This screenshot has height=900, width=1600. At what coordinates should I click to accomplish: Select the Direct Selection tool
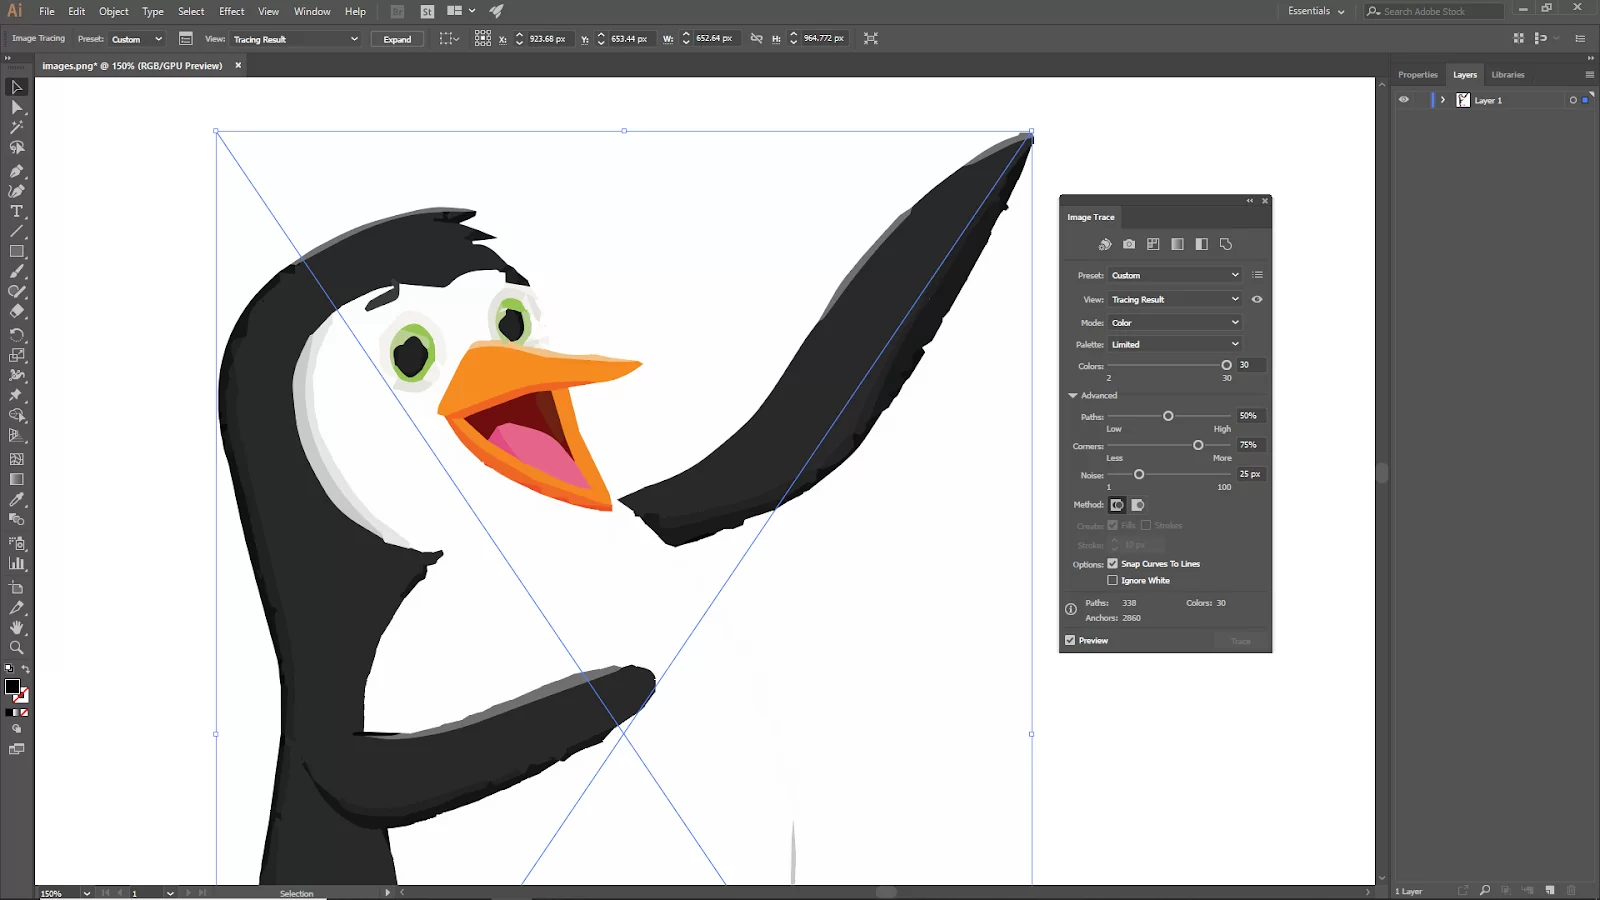[x=16, y=107]
